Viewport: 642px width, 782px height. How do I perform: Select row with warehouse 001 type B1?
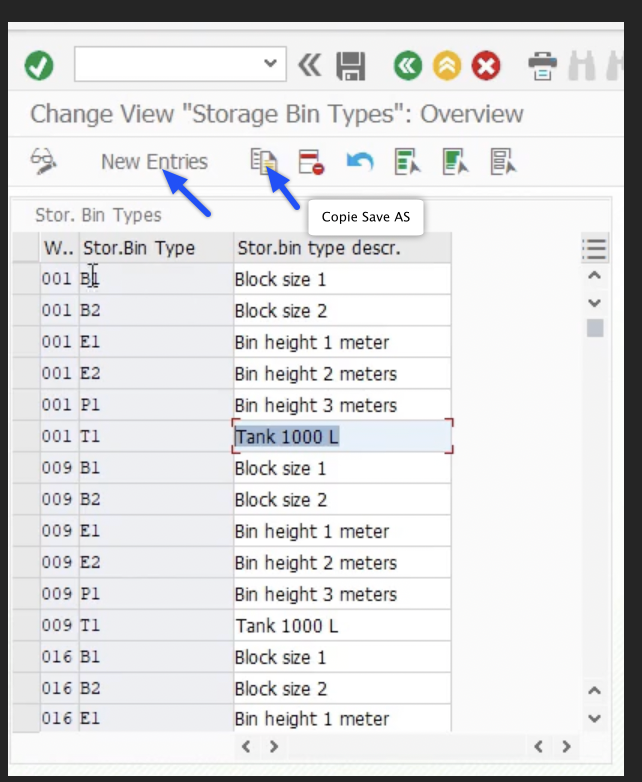click(x=26, y=279)
